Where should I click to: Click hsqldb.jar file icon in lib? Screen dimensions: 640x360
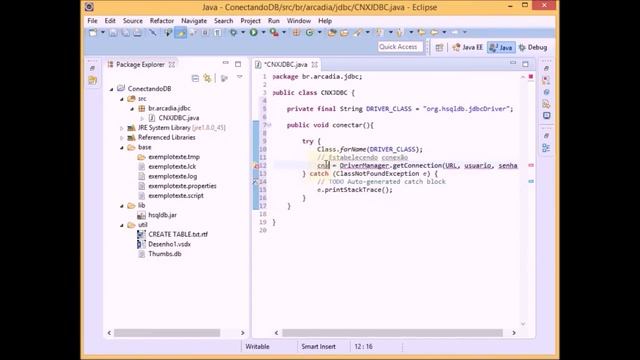pos(142,215)
